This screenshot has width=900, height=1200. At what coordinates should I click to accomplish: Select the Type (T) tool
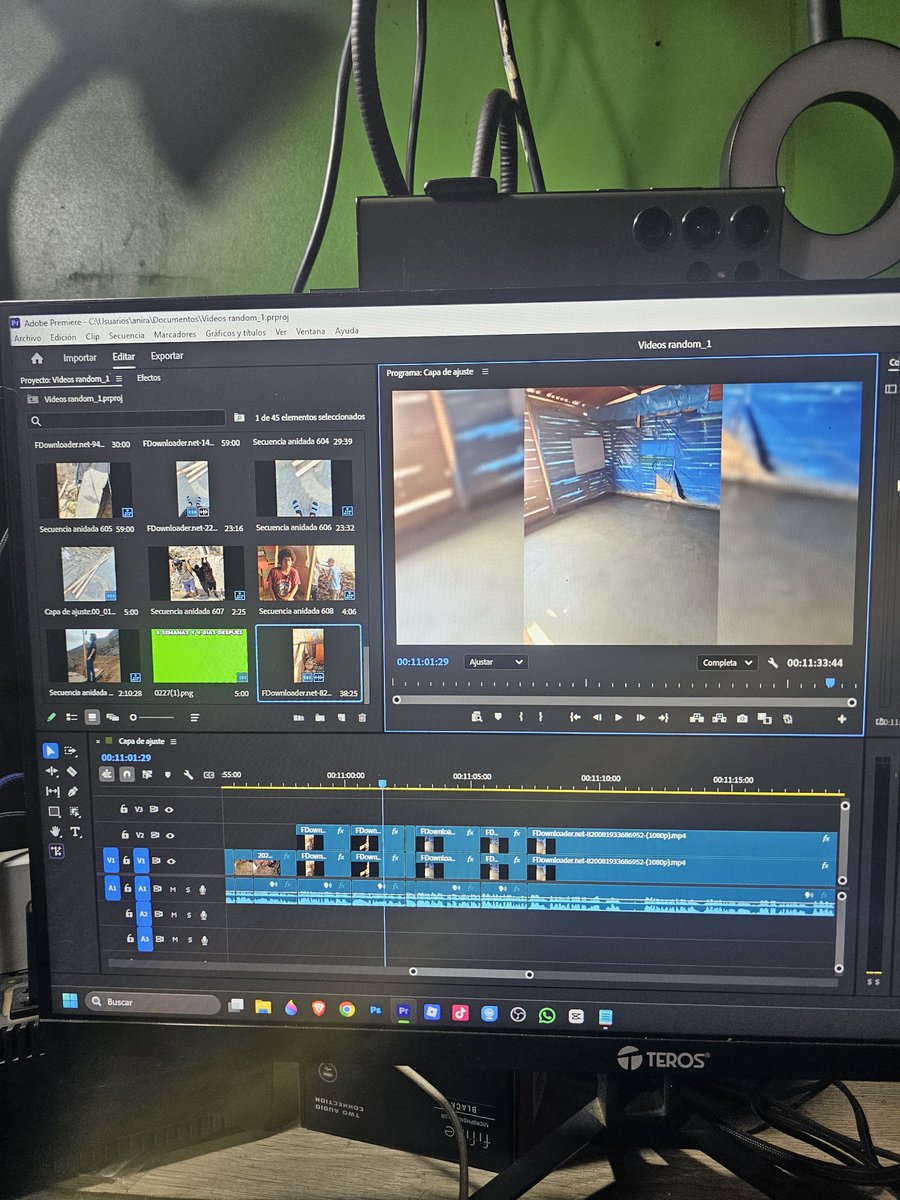click(75, 832)
